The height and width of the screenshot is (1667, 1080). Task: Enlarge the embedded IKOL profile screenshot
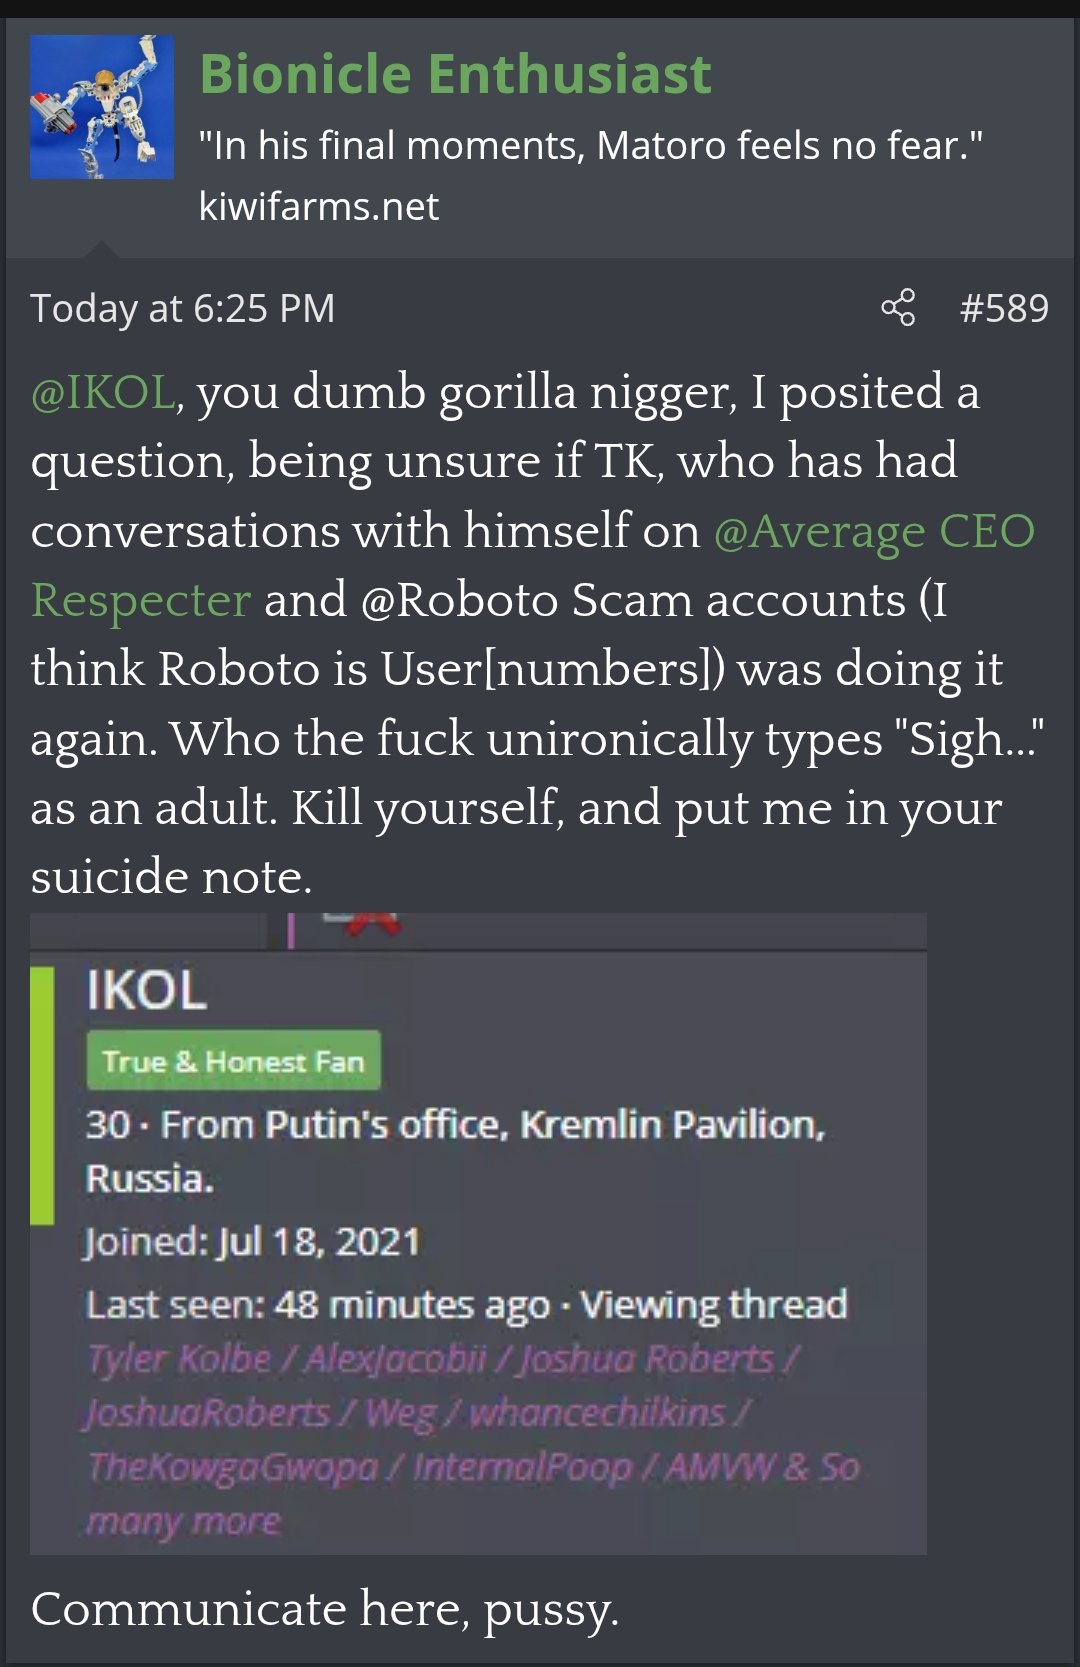coord(478,1233)
